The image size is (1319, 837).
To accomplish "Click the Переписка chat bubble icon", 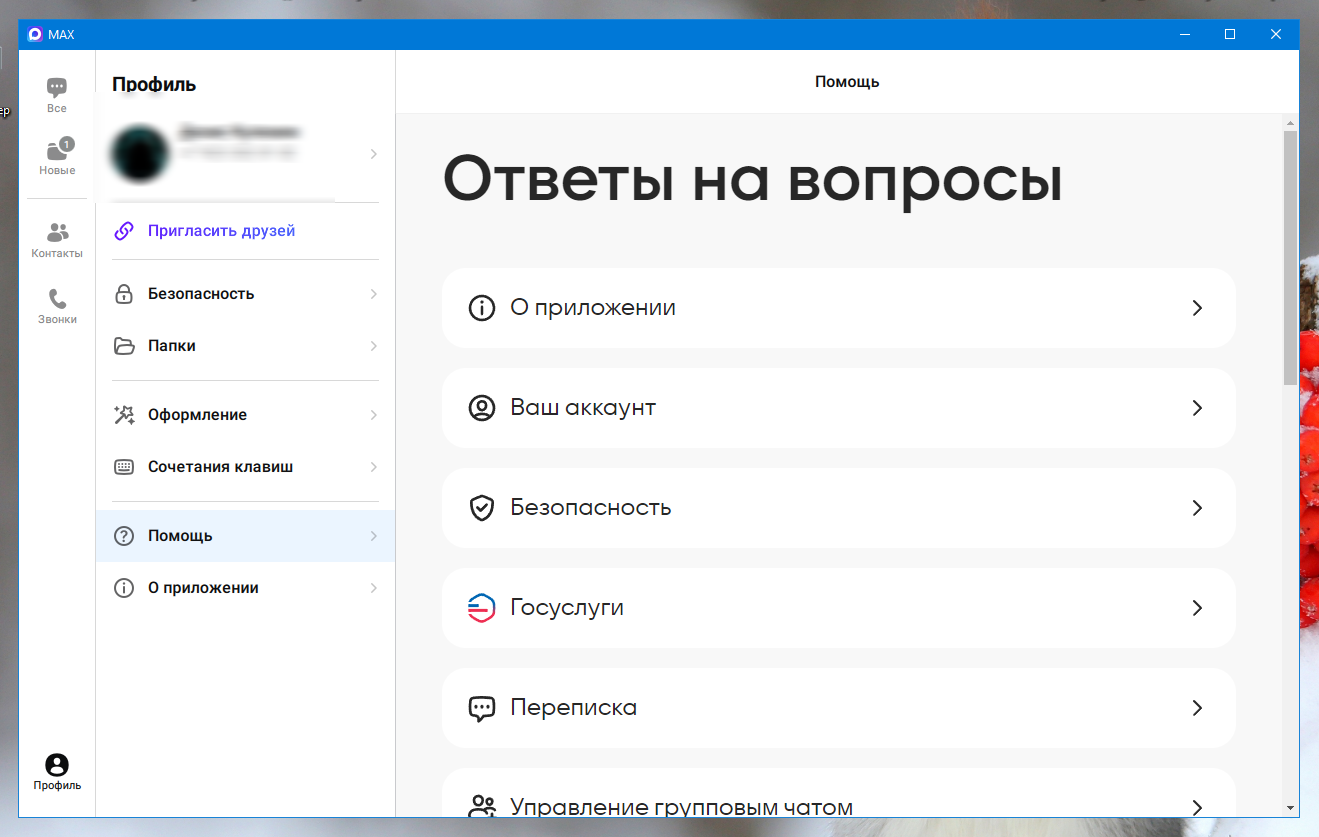I will [x=481, y=708].
